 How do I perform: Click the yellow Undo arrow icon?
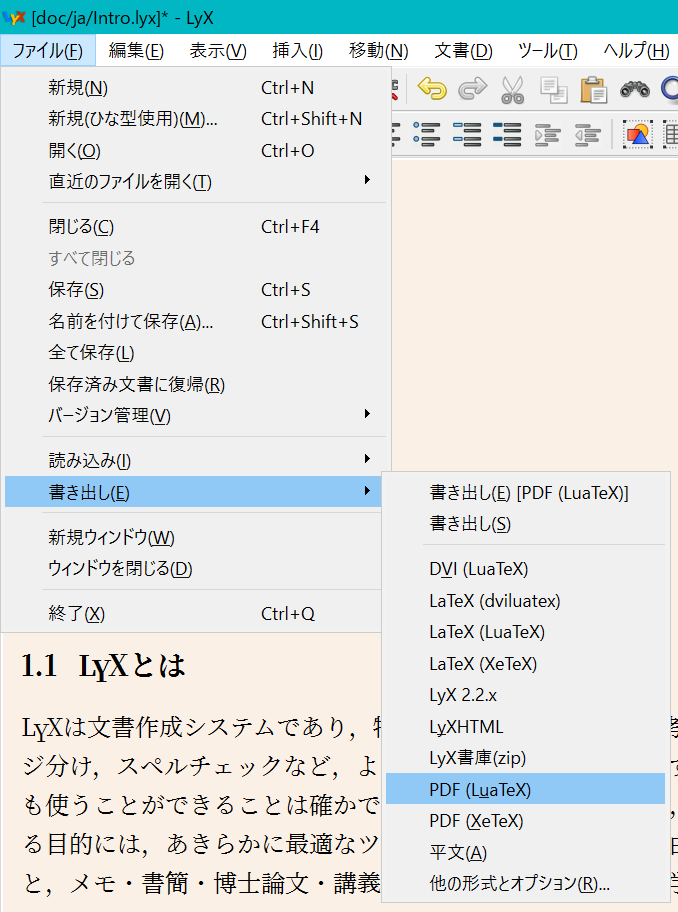tap(432, 89)
